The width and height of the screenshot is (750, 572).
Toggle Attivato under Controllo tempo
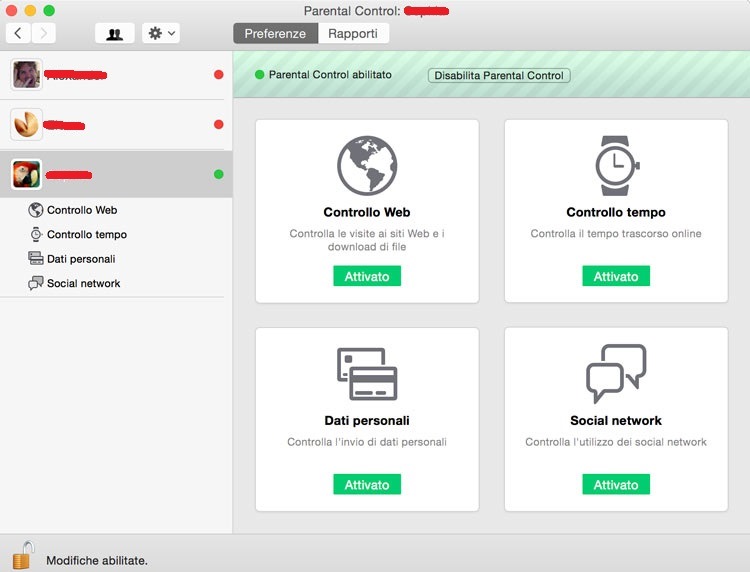tap(616, 276)
